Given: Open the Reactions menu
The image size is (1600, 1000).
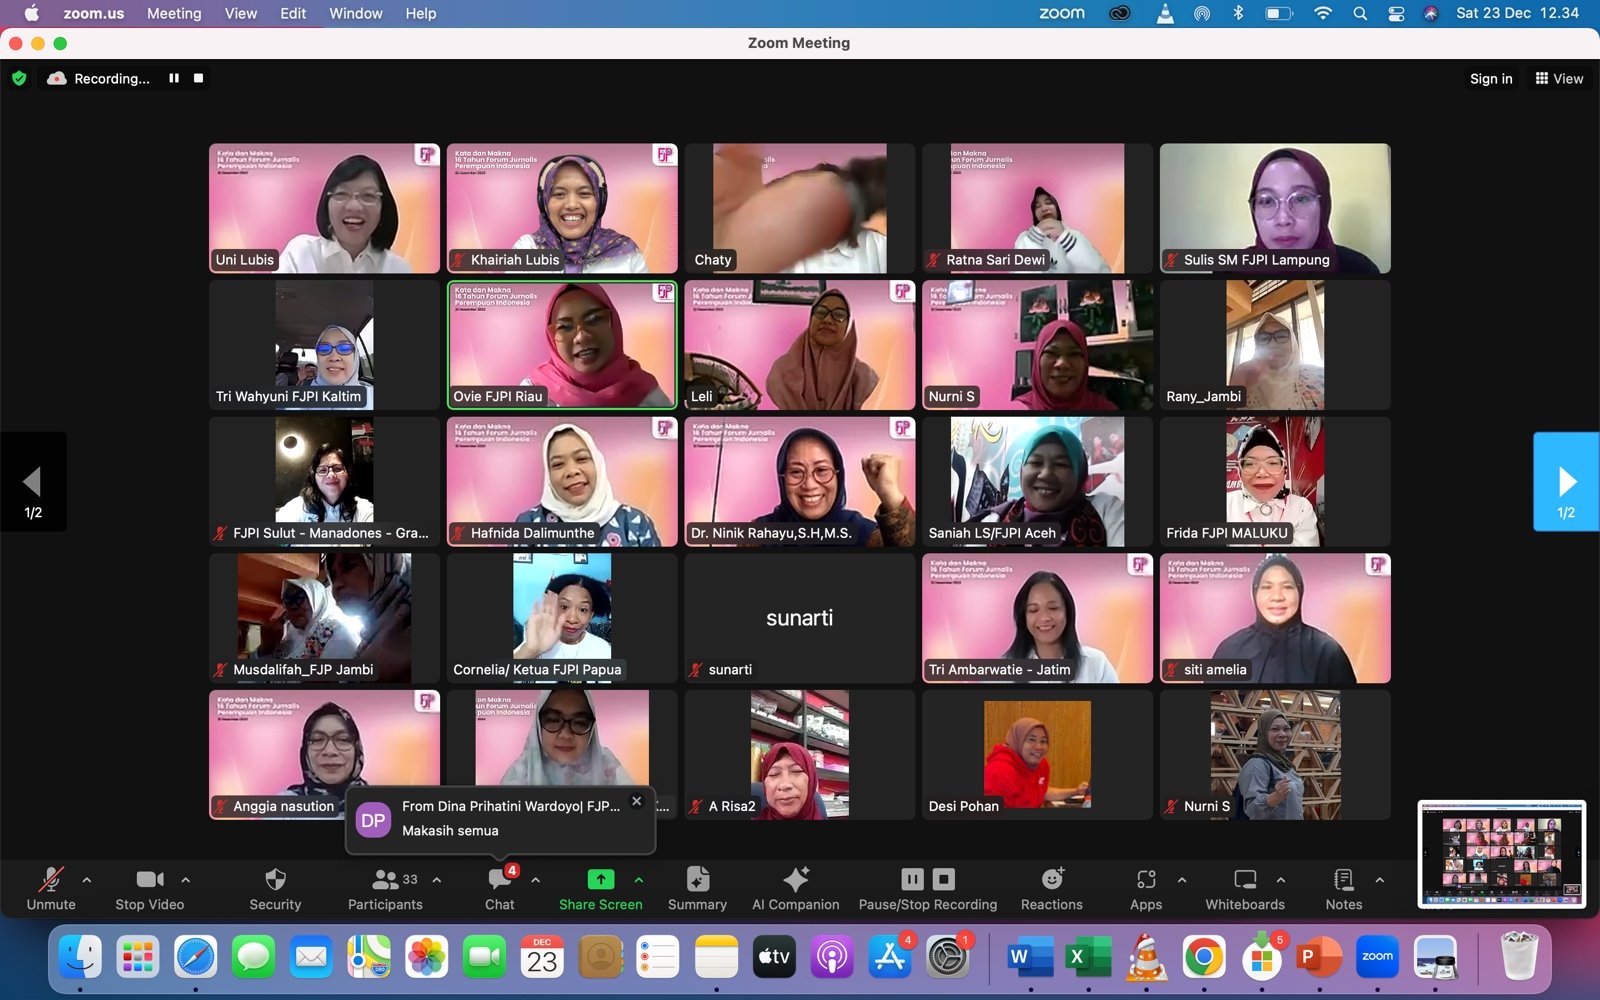Looking at the screenshot, I should [x=1051, y=880].
